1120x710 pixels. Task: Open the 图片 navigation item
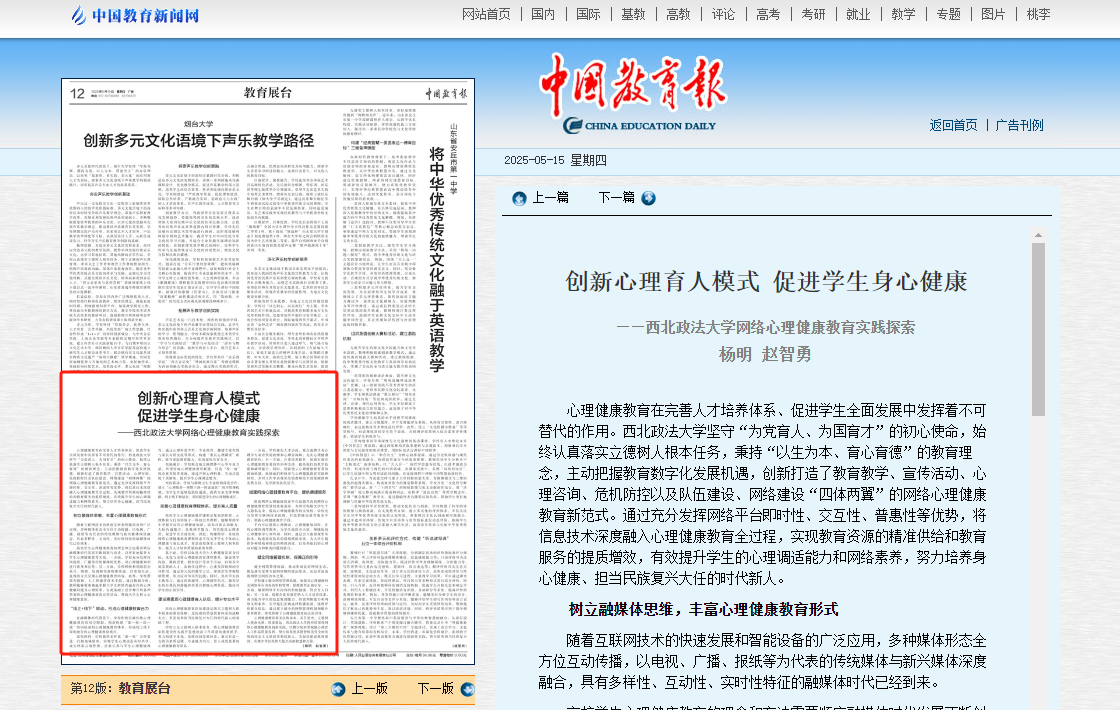coord(993,14)
